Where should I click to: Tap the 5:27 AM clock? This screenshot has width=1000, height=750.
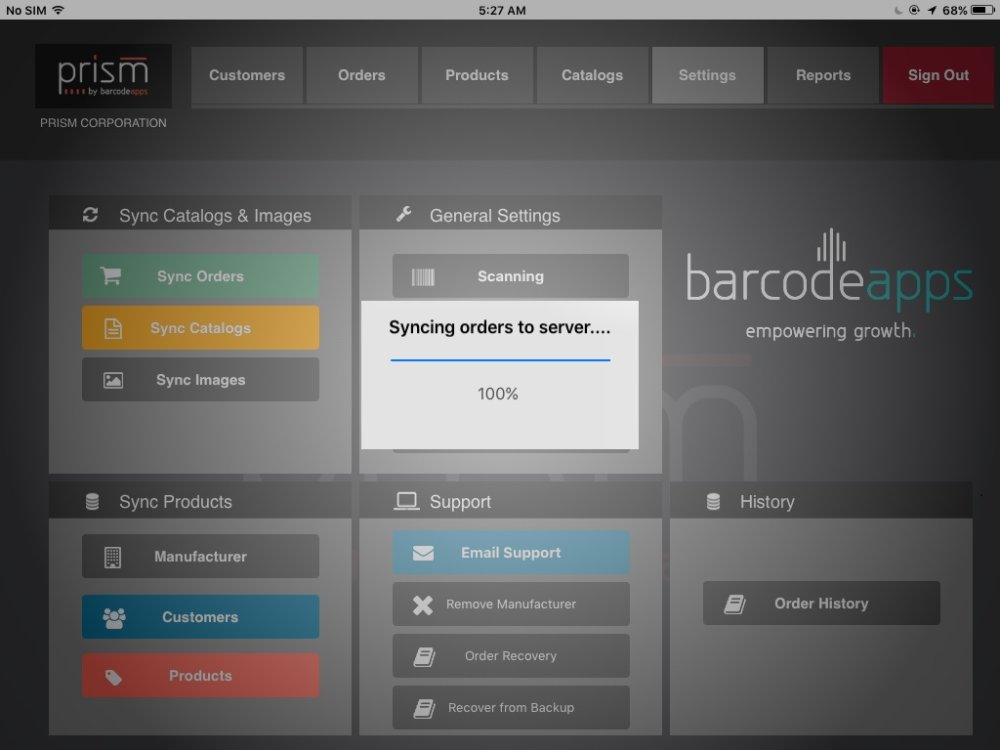pyautogui.click(x=502, y=10)
